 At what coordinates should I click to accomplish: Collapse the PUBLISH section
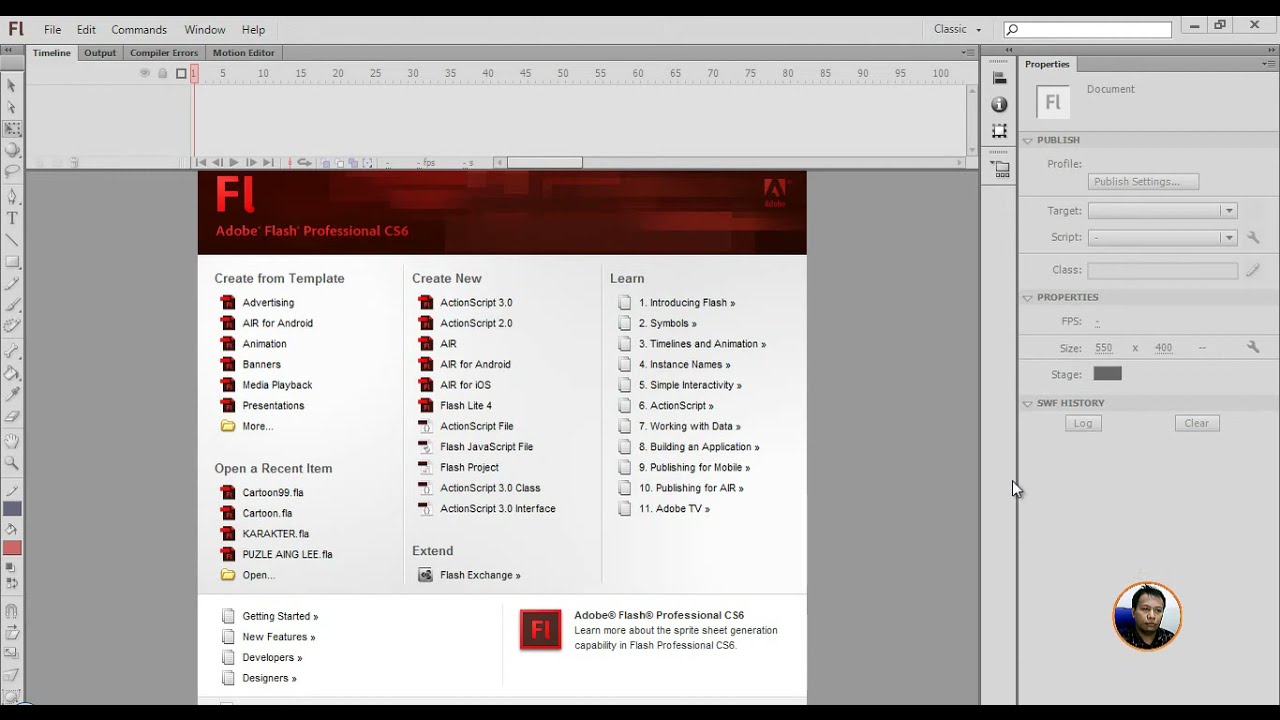click(x=1027, y=140)
